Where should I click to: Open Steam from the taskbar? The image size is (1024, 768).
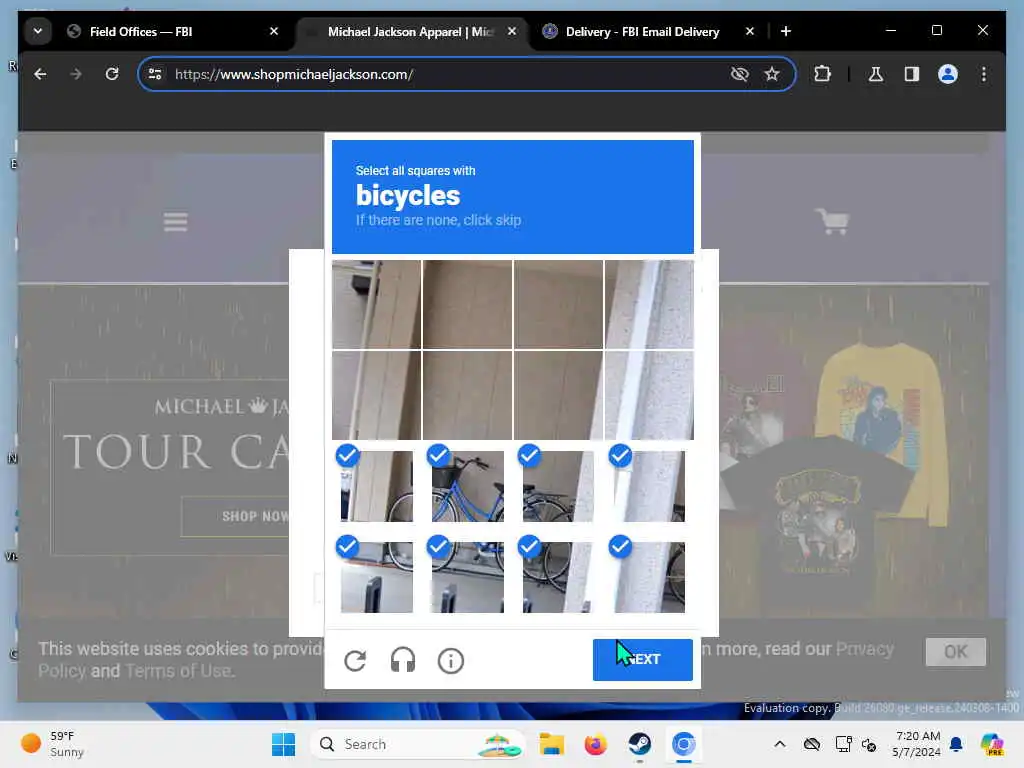639,744
